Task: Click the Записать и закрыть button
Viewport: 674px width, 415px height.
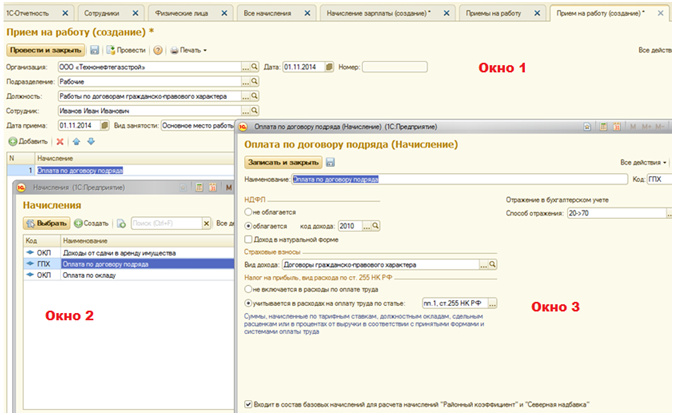Action: pos(283,162)
